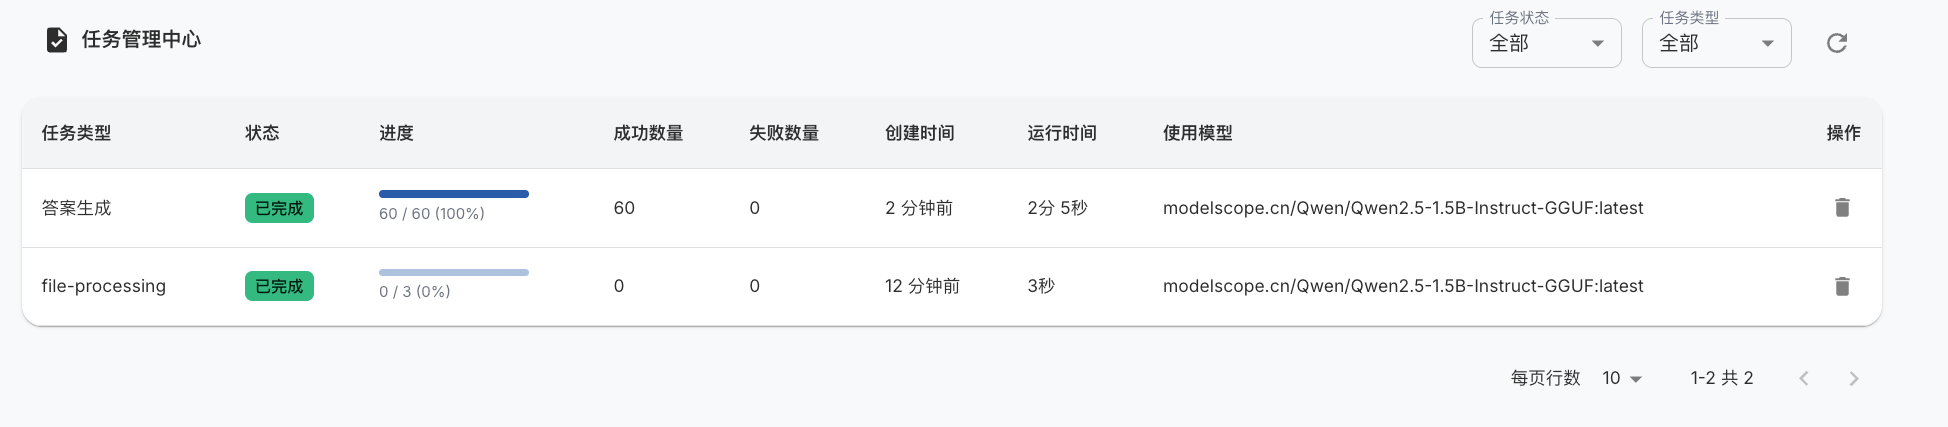Viewport: 1948px width, 427px height.
Task: Go to the previous page arrow
Action: (1804, 378)
